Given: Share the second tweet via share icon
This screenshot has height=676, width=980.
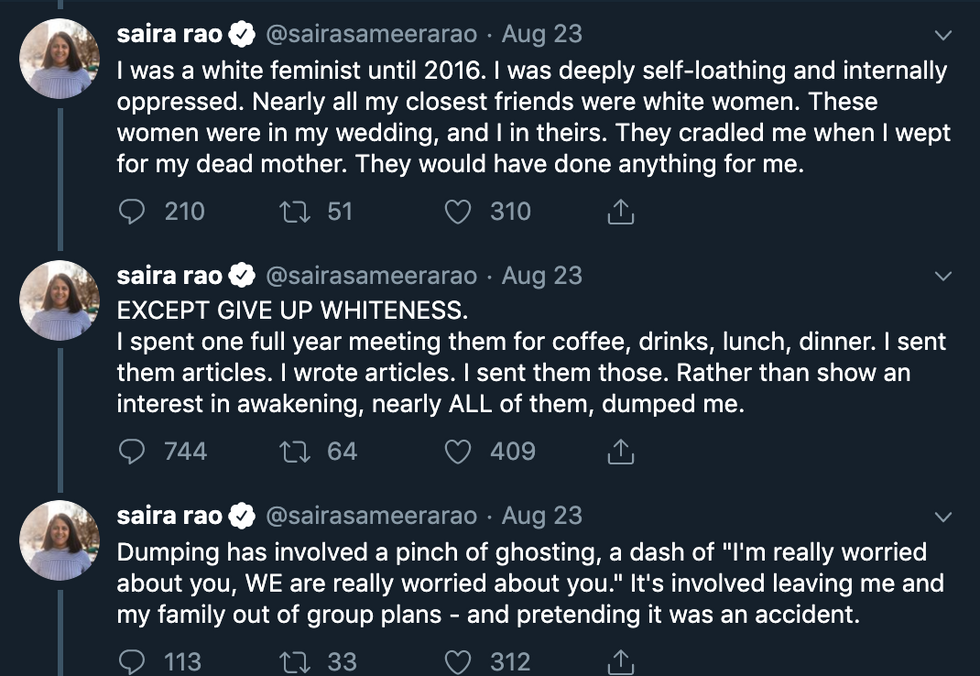Looking at the screenshot, I should coord(620,452).
